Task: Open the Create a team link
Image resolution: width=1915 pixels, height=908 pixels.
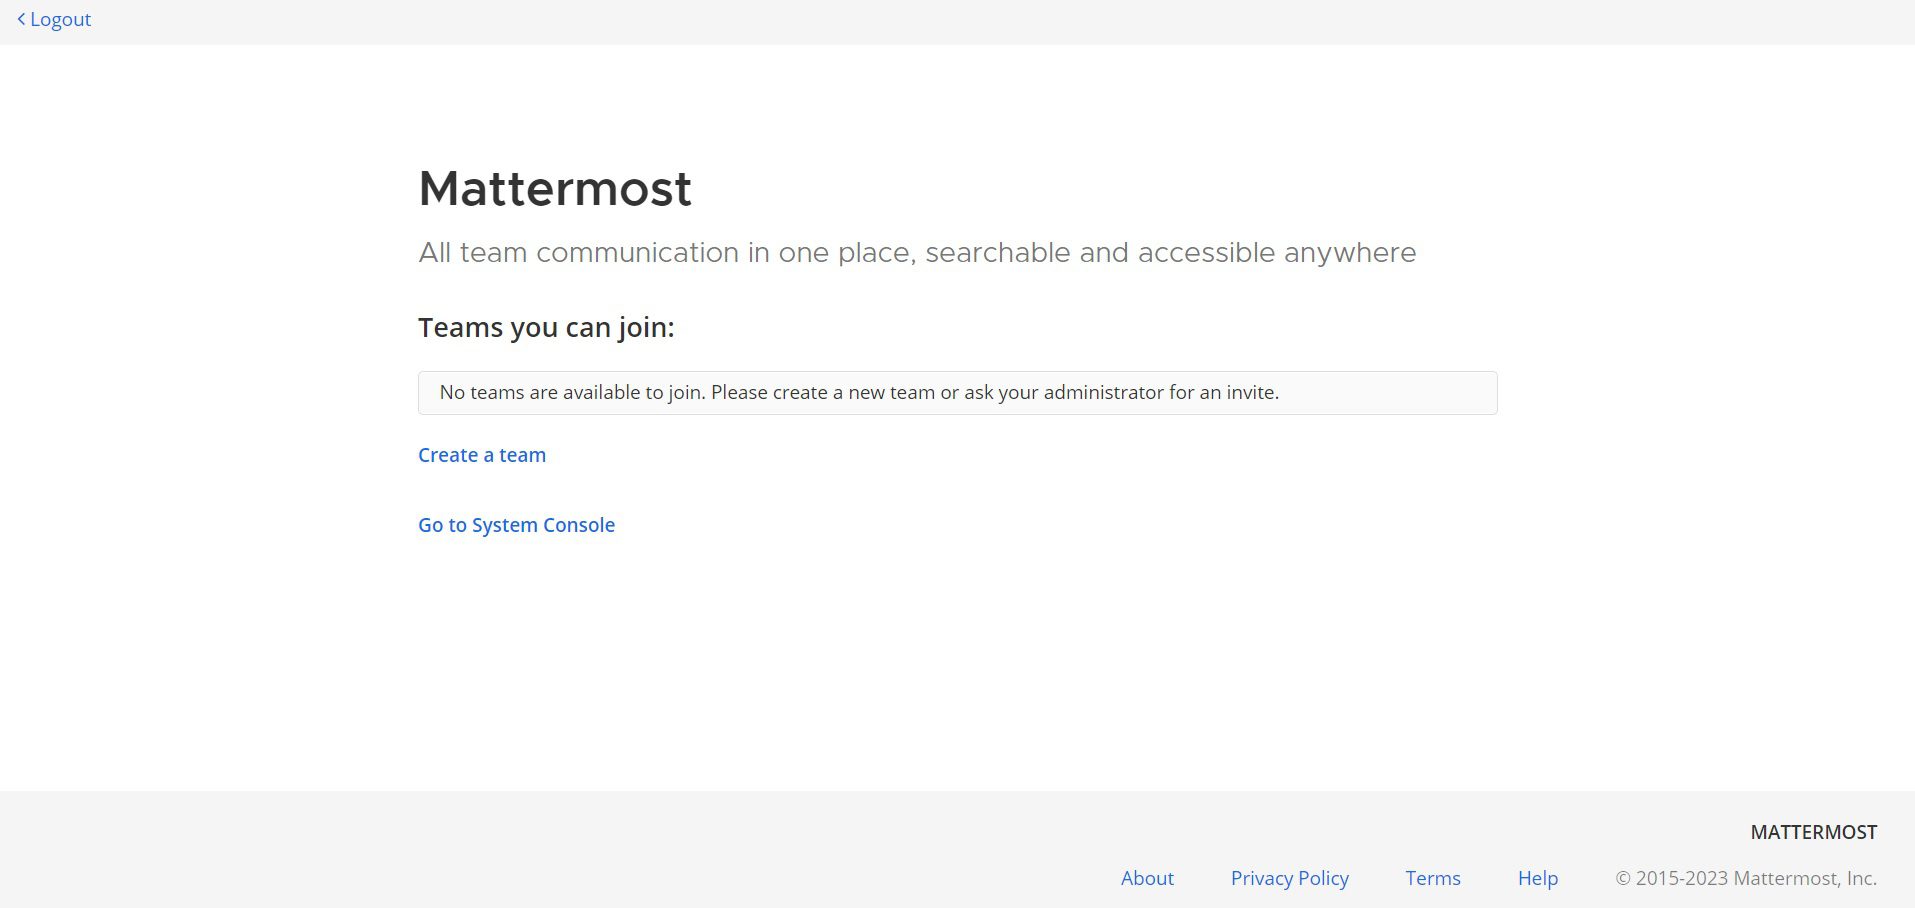Action: tap(482, 455)
